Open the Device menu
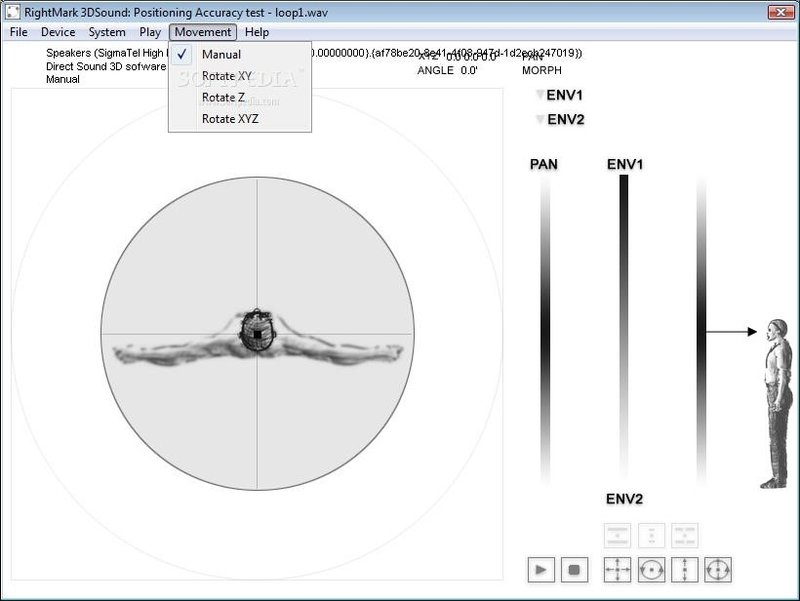 (x=58, y=32)
